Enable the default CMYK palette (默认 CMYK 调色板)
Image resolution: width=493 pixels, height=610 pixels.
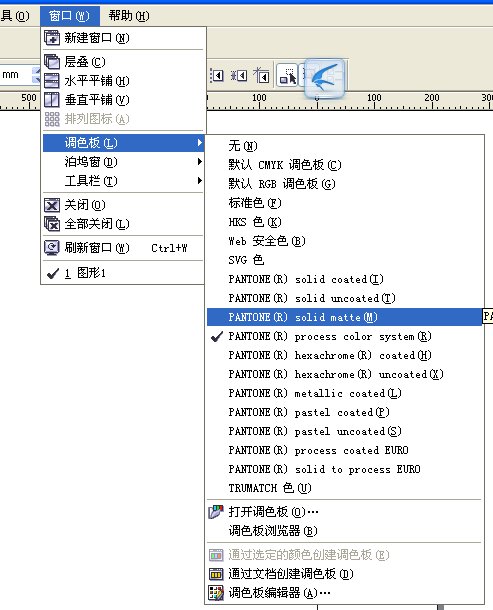pos(344,165)
